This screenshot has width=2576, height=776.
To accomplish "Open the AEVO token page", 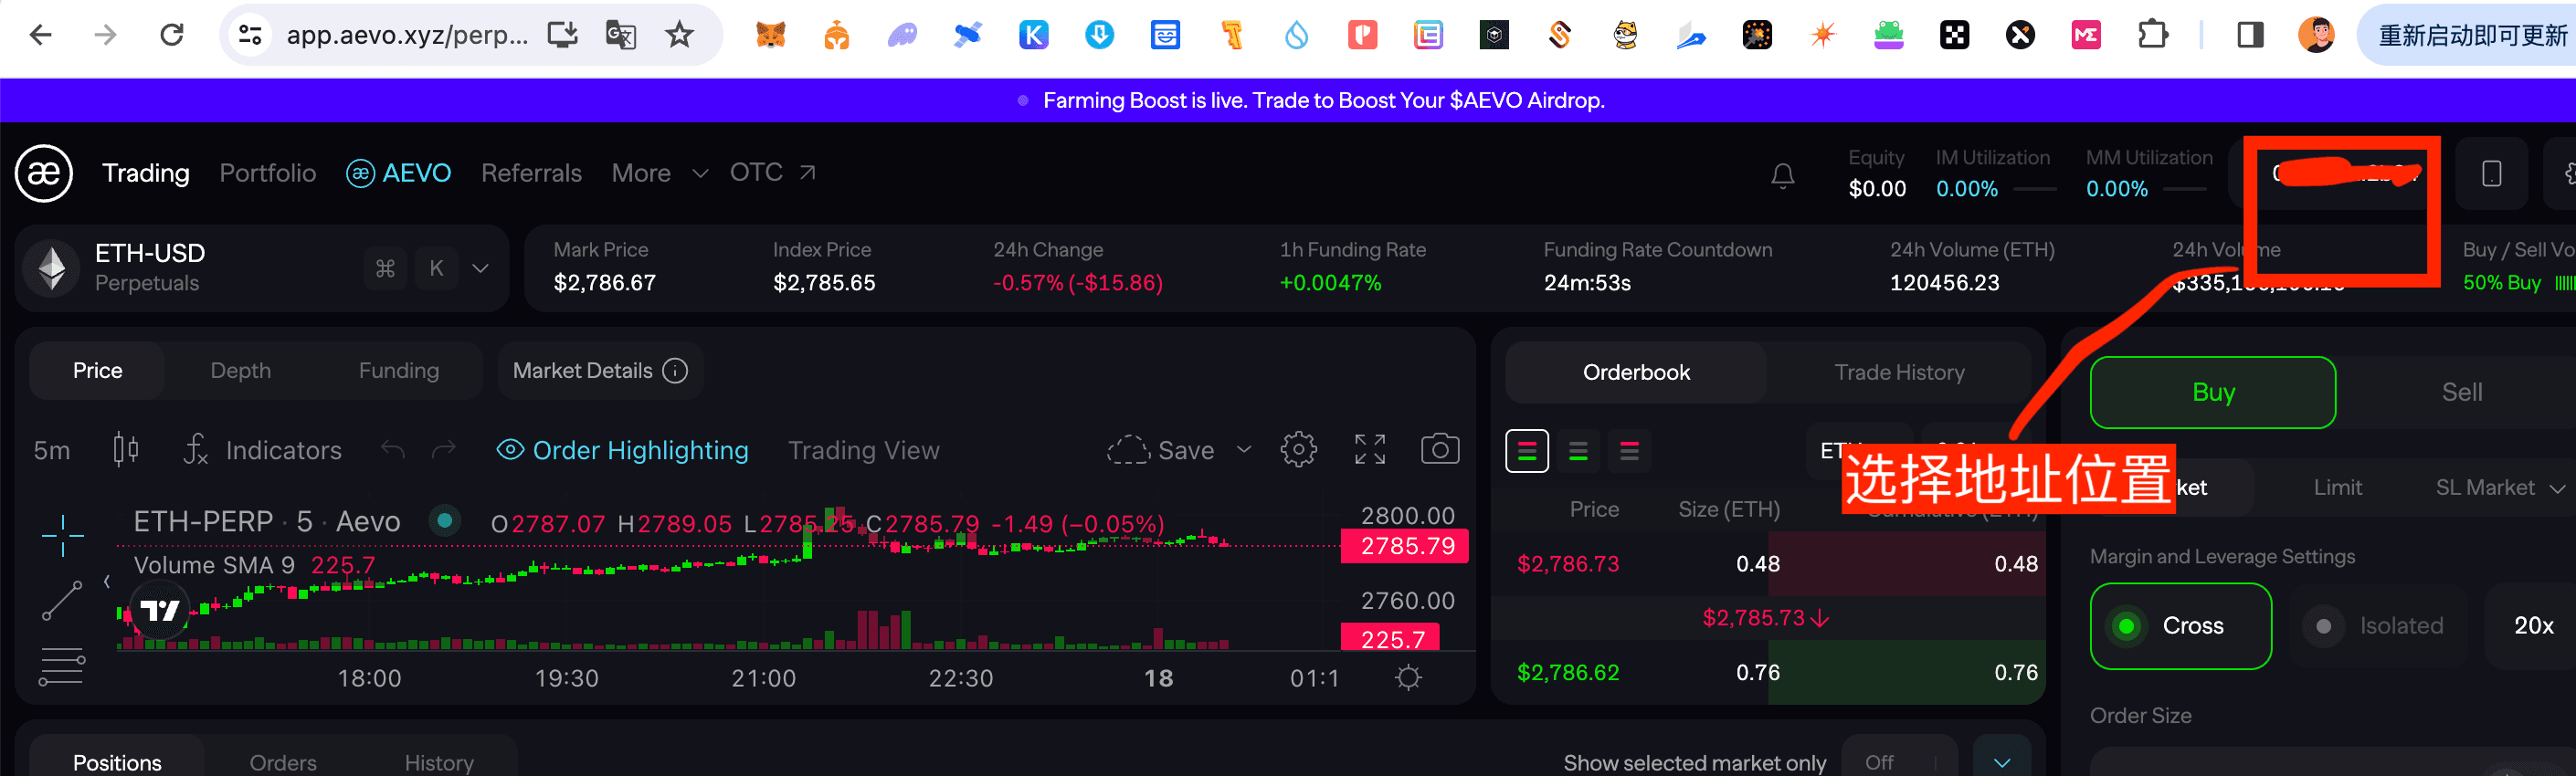I will (x=398, y=173).
